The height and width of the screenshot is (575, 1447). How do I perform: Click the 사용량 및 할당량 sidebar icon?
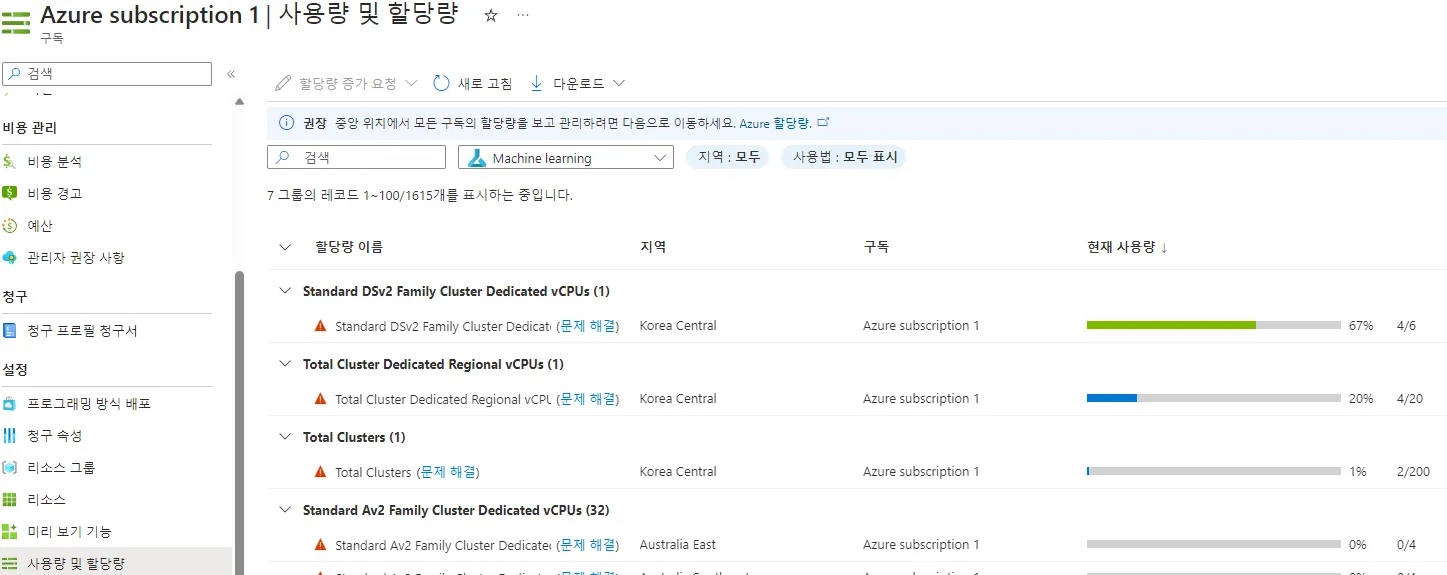pyautogui.click(x=10, y=563)
